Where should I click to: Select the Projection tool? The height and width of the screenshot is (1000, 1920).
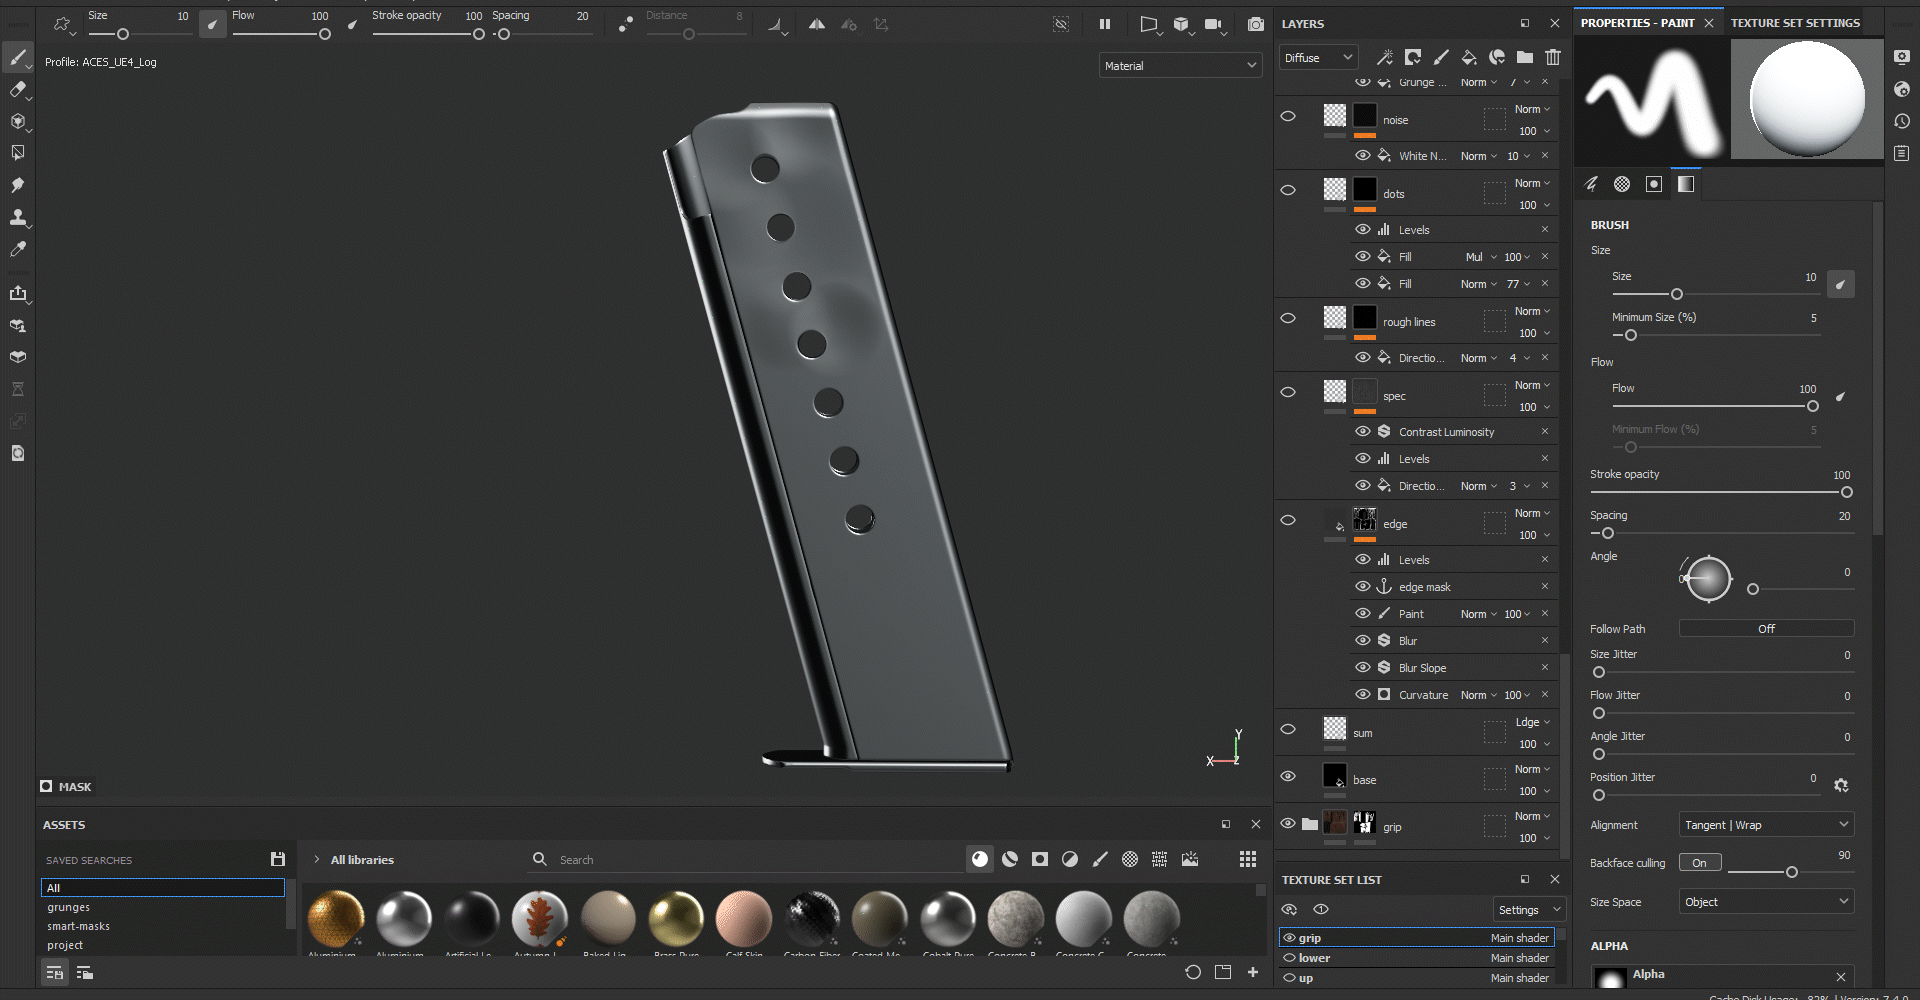click(x=18, y=121)
